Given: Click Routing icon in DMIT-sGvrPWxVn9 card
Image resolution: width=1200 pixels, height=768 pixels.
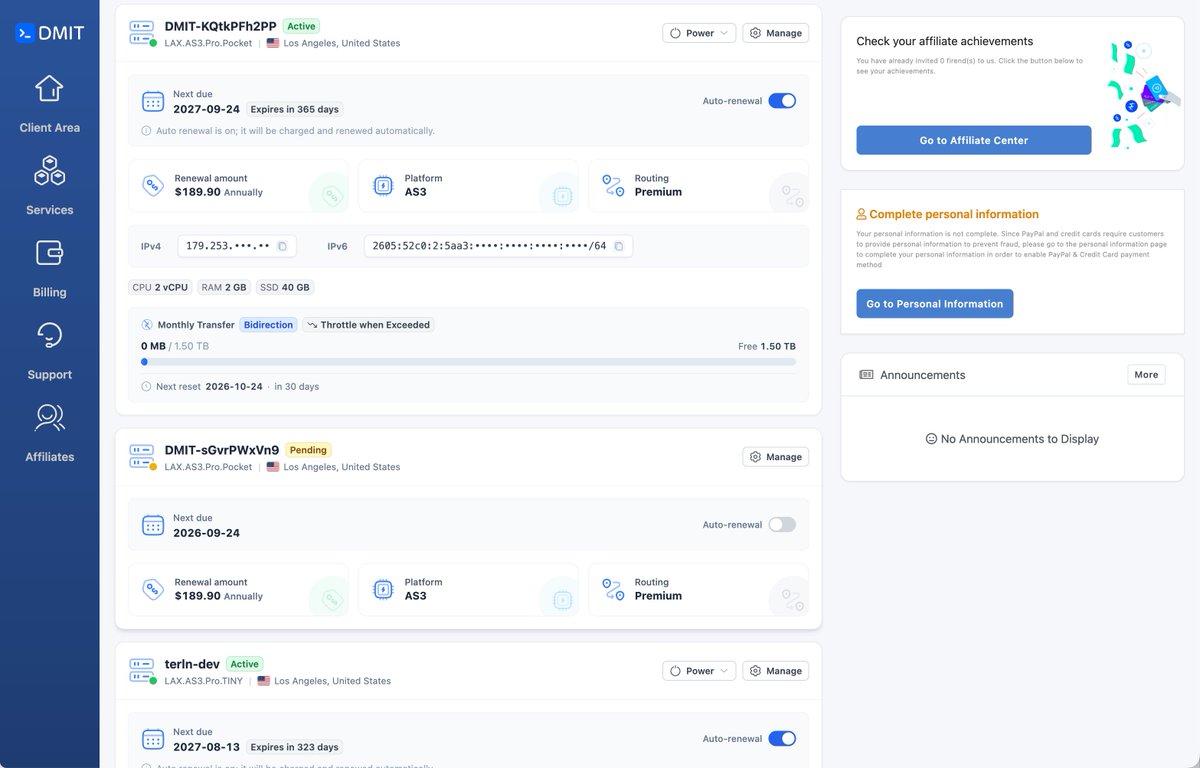Looking at the screenshot, I should coord(613,589).
